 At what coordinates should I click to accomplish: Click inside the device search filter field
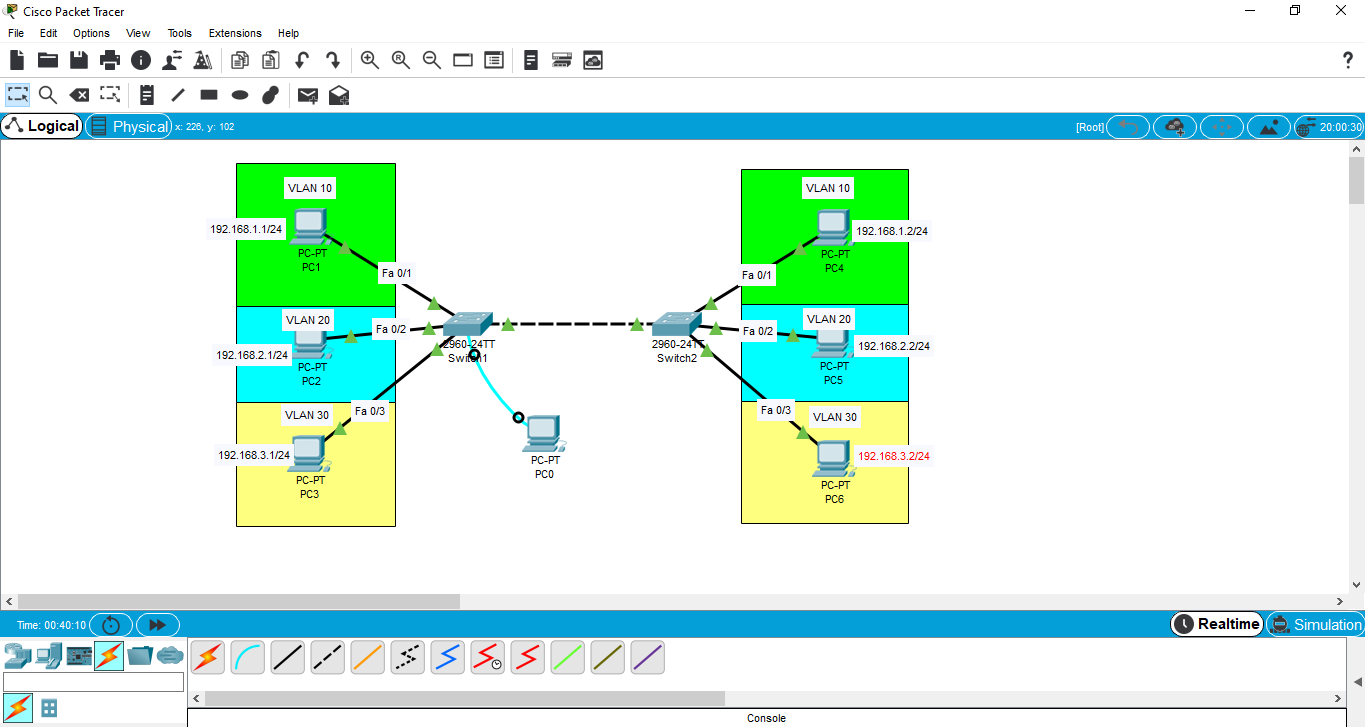pyautogui.click(x=93, y=681)
